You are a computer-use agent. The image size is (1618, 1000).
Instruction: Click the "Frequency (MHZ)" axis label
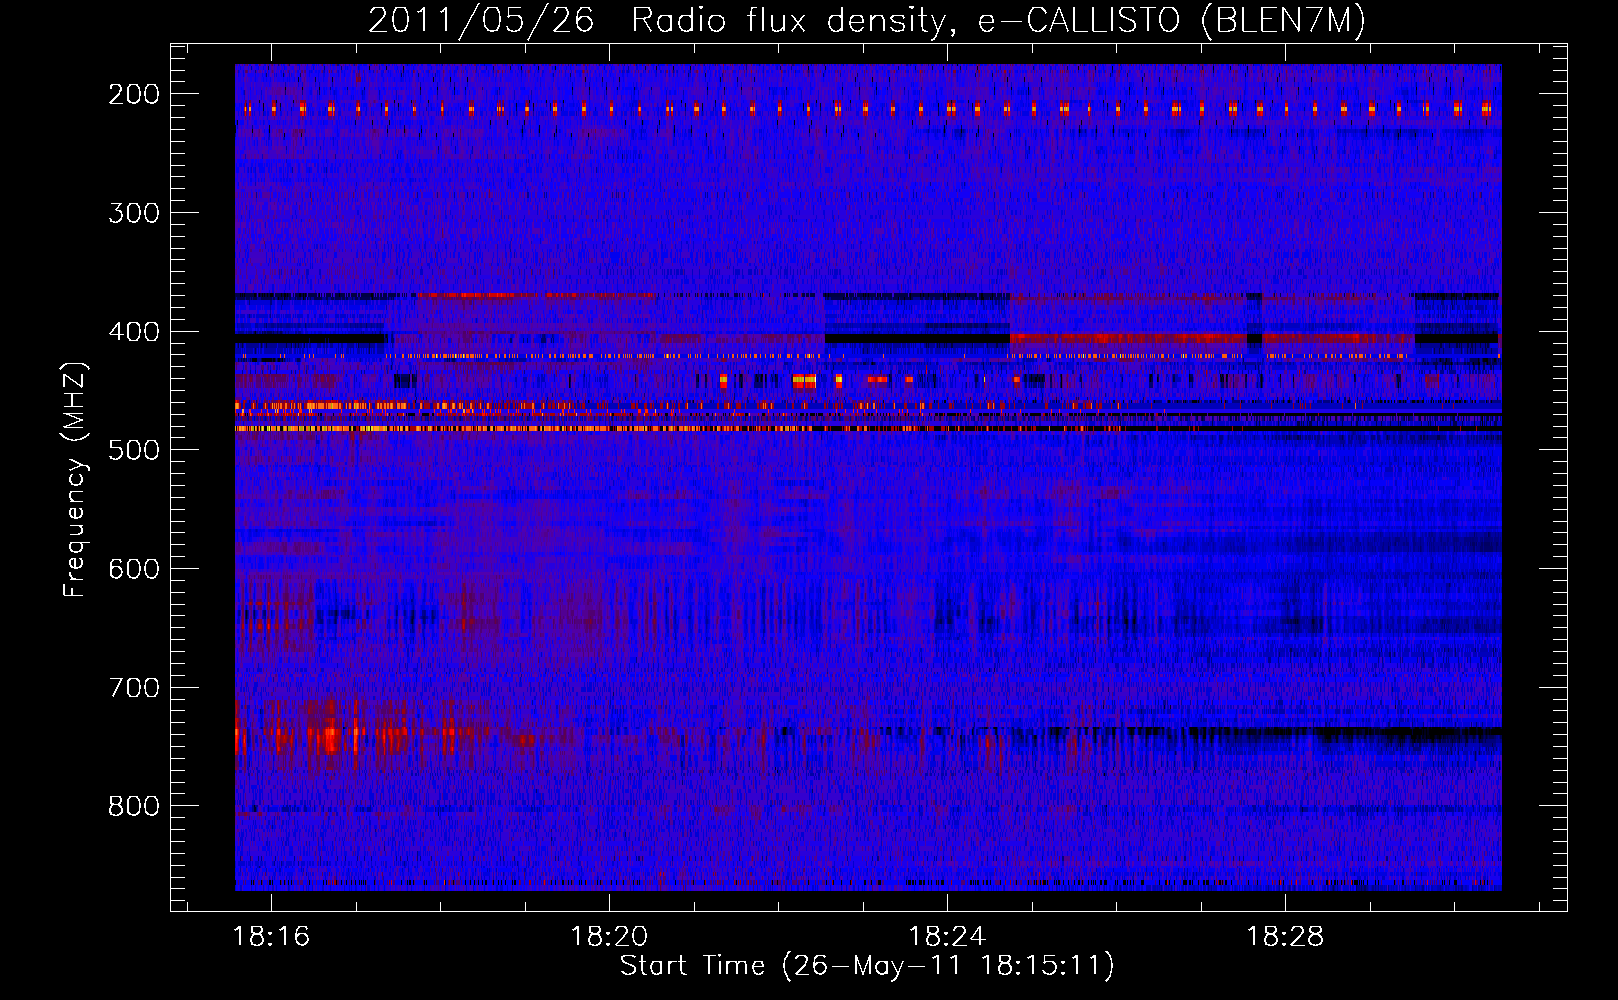tap(75, 479)
